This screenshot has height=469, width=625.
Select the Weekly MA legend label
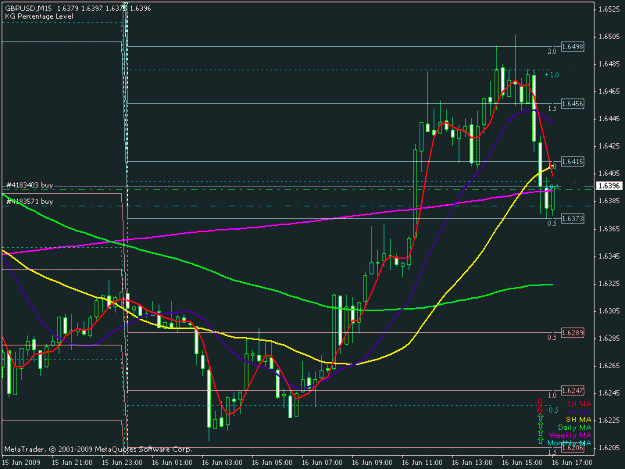click(x=570, y=435)
